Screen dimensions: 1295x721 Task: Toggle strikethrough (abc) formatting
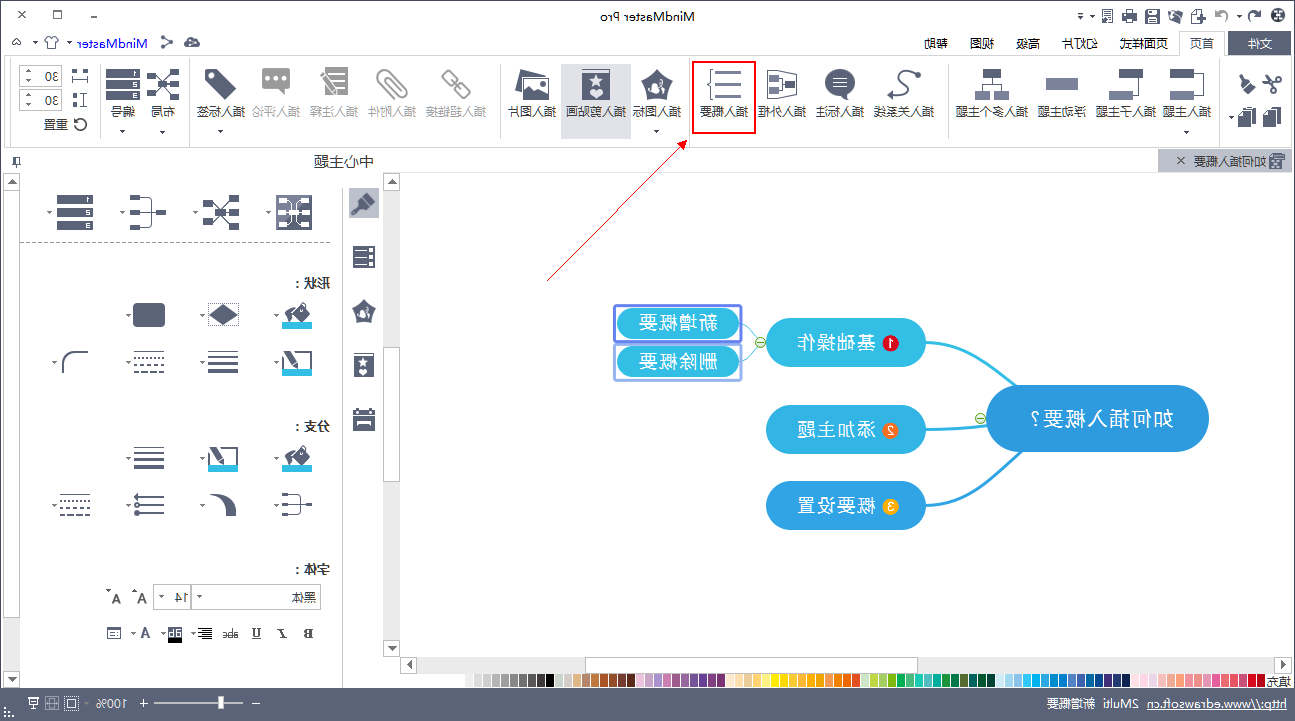pos(230,633)
